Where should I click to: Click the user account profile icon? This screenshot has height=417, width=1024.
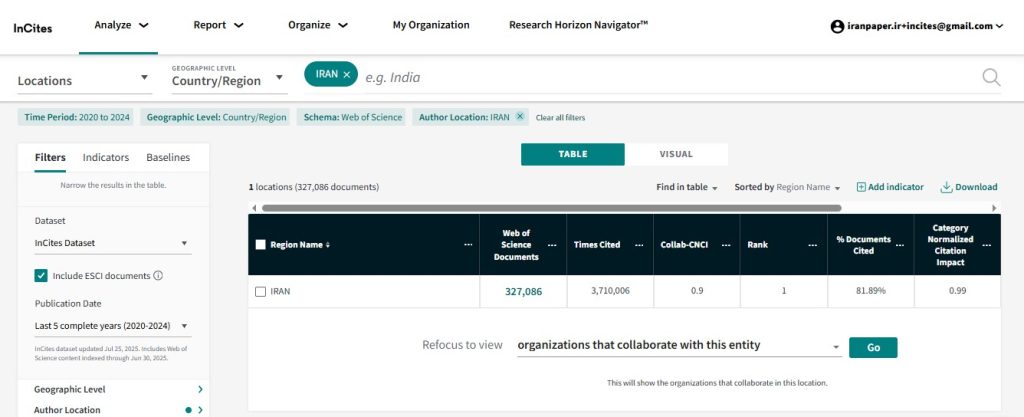[x=837, y=26]
